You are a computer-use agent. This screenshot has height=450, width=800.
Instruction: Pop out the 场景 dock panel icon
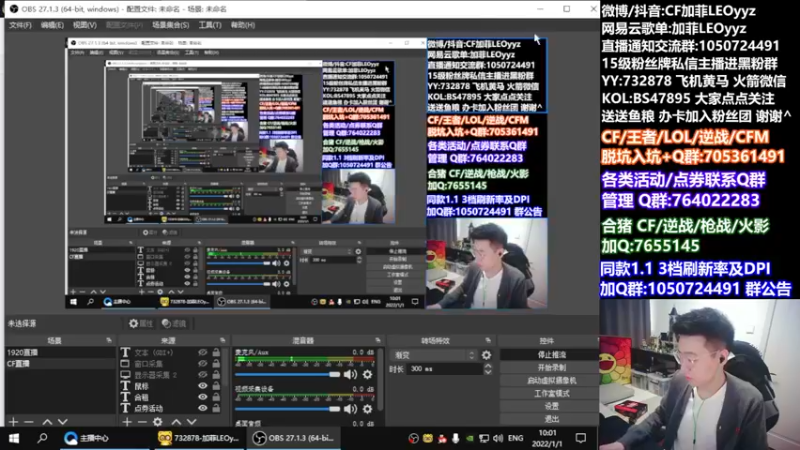point(109,340)
